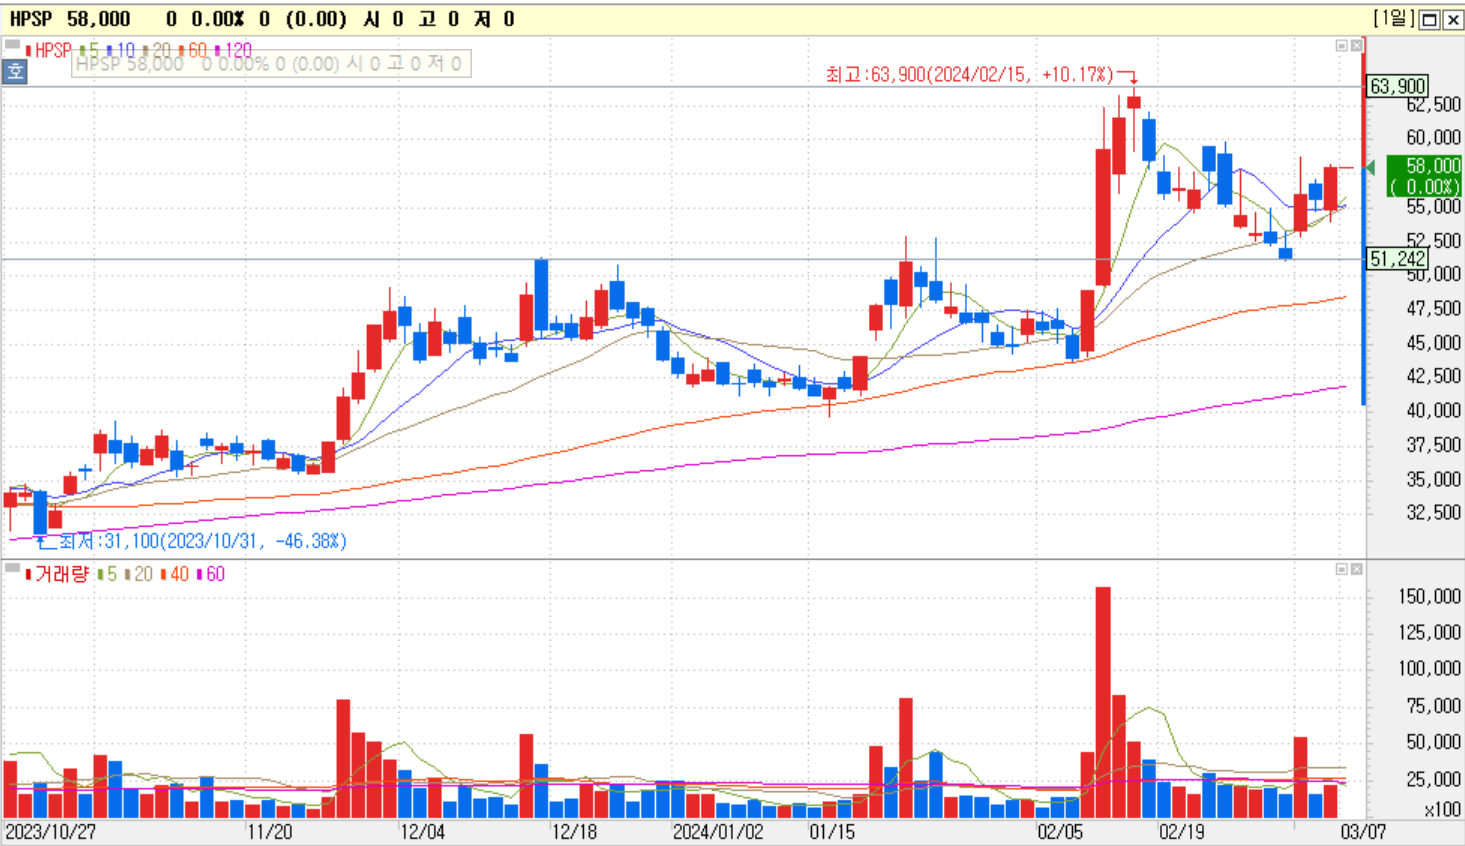The height and width of the screenshot is (846, 1465).
Task: Select the 거래량 volume legend label
Action: 58,574
